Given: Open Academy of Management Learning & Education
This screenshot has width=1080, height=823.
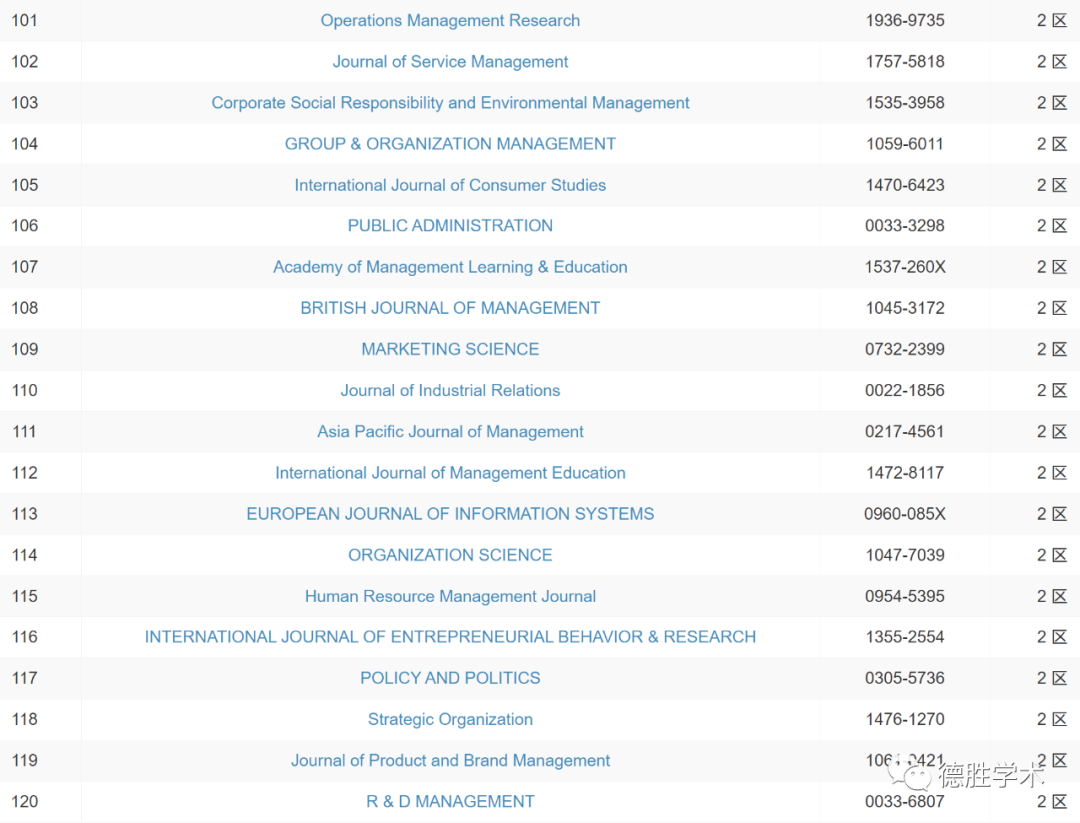Looking at the screenshot, I should [450, 267].
